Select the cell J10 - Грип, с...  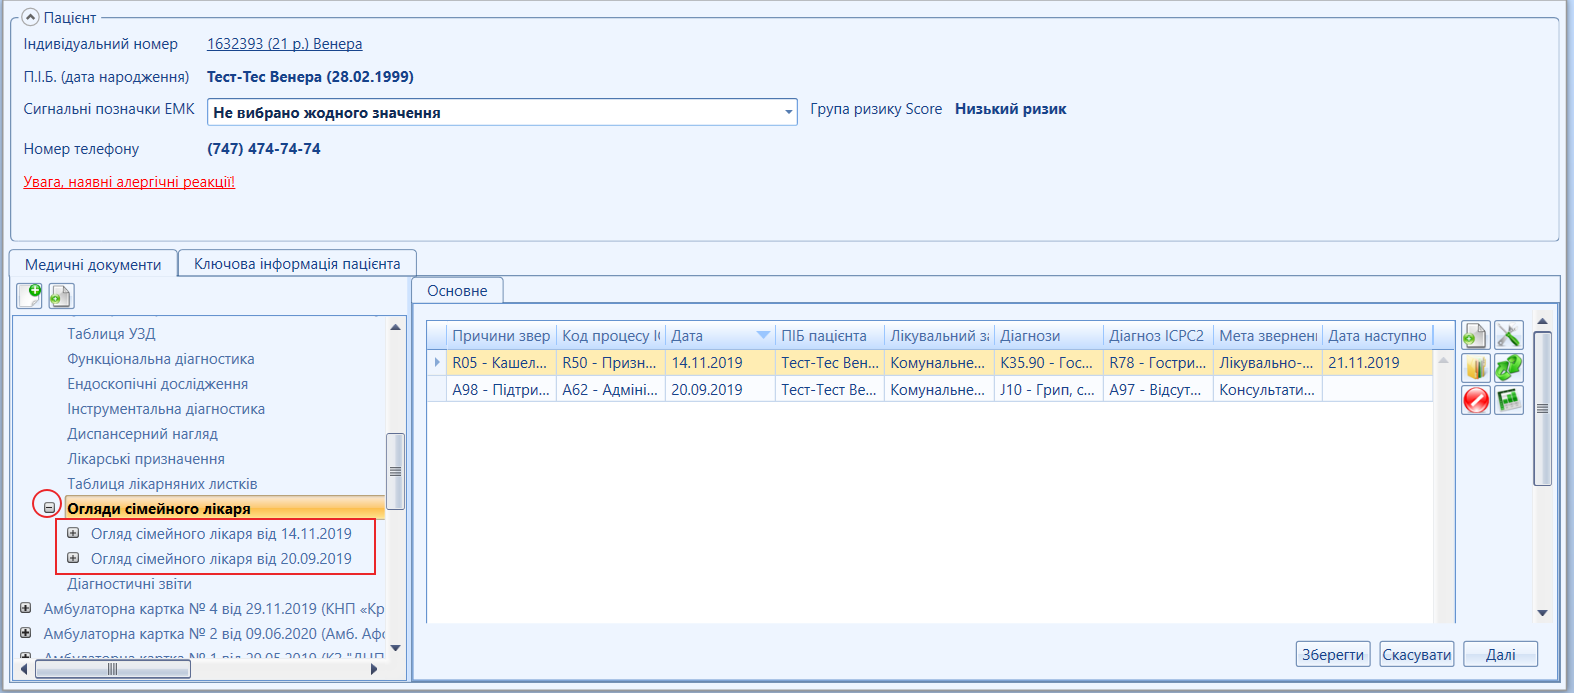1049,390
